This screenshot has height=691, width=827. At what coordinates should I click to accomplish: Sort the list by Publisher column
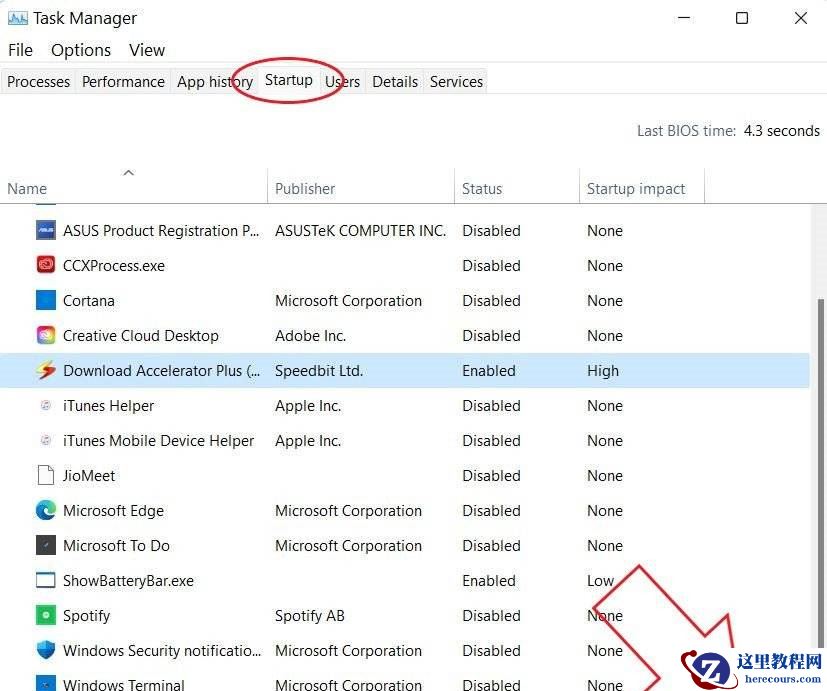[305, 188]
